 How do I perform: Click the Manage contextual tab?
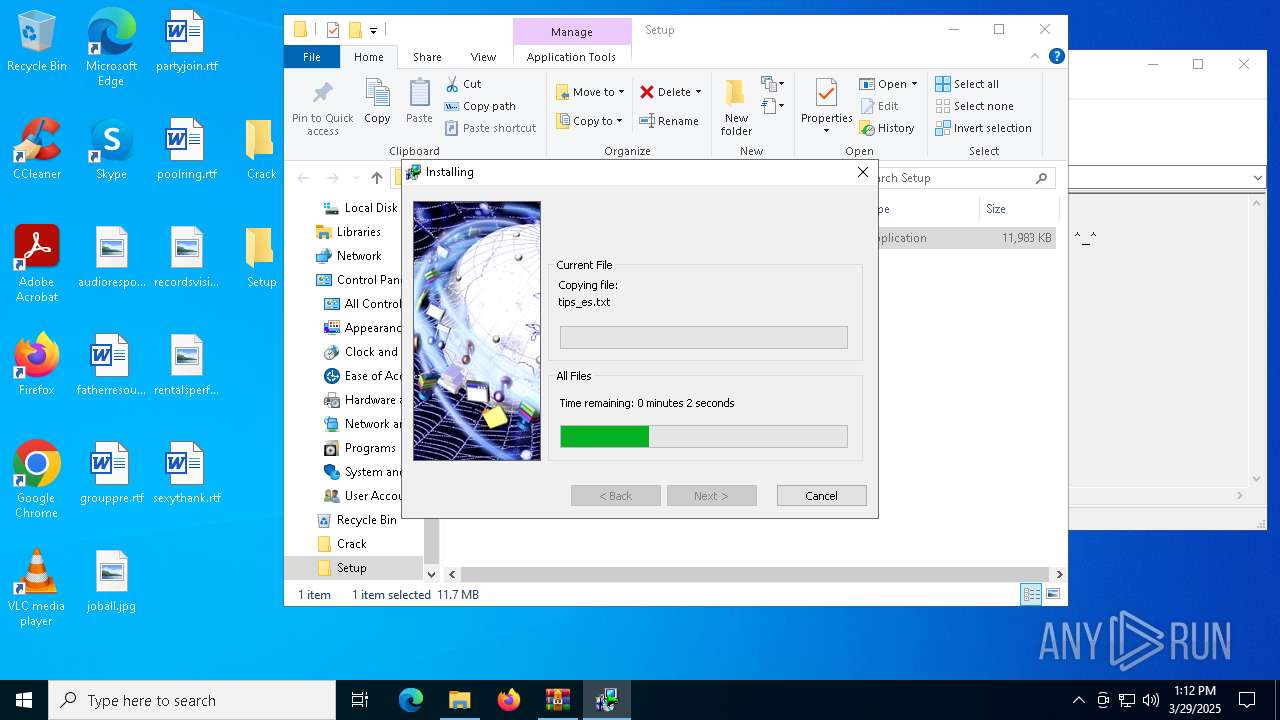572,32
